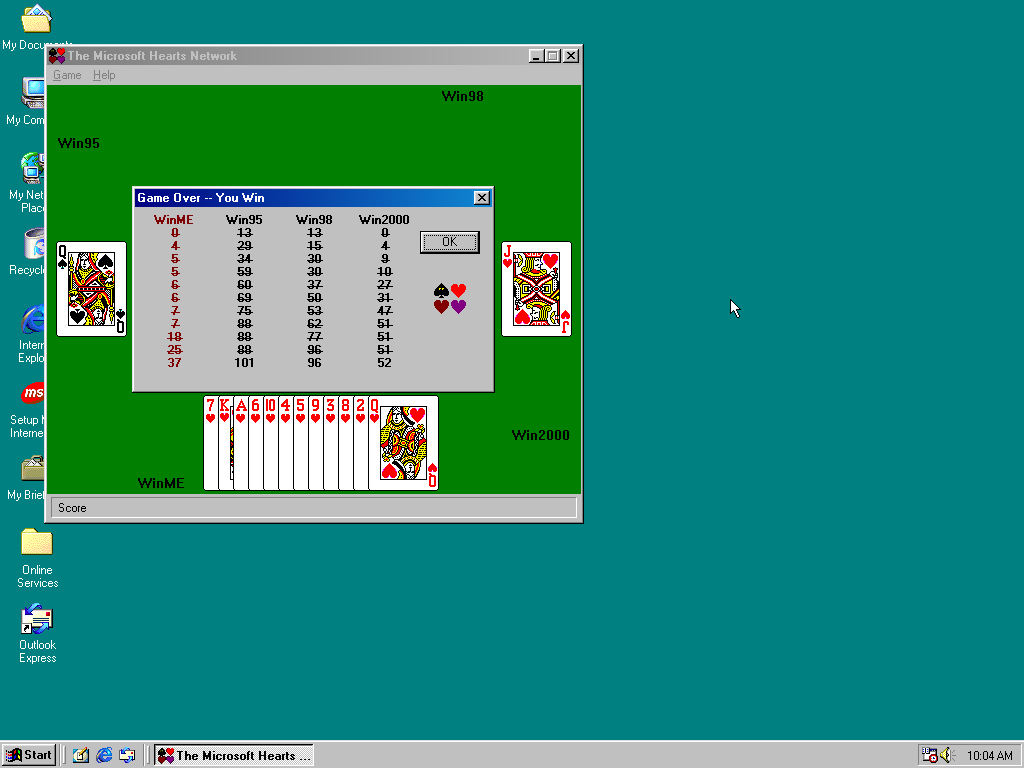Click the Jack of Hearts card
This screenshot has height=768, width=1024.
[x=536, y=289]
